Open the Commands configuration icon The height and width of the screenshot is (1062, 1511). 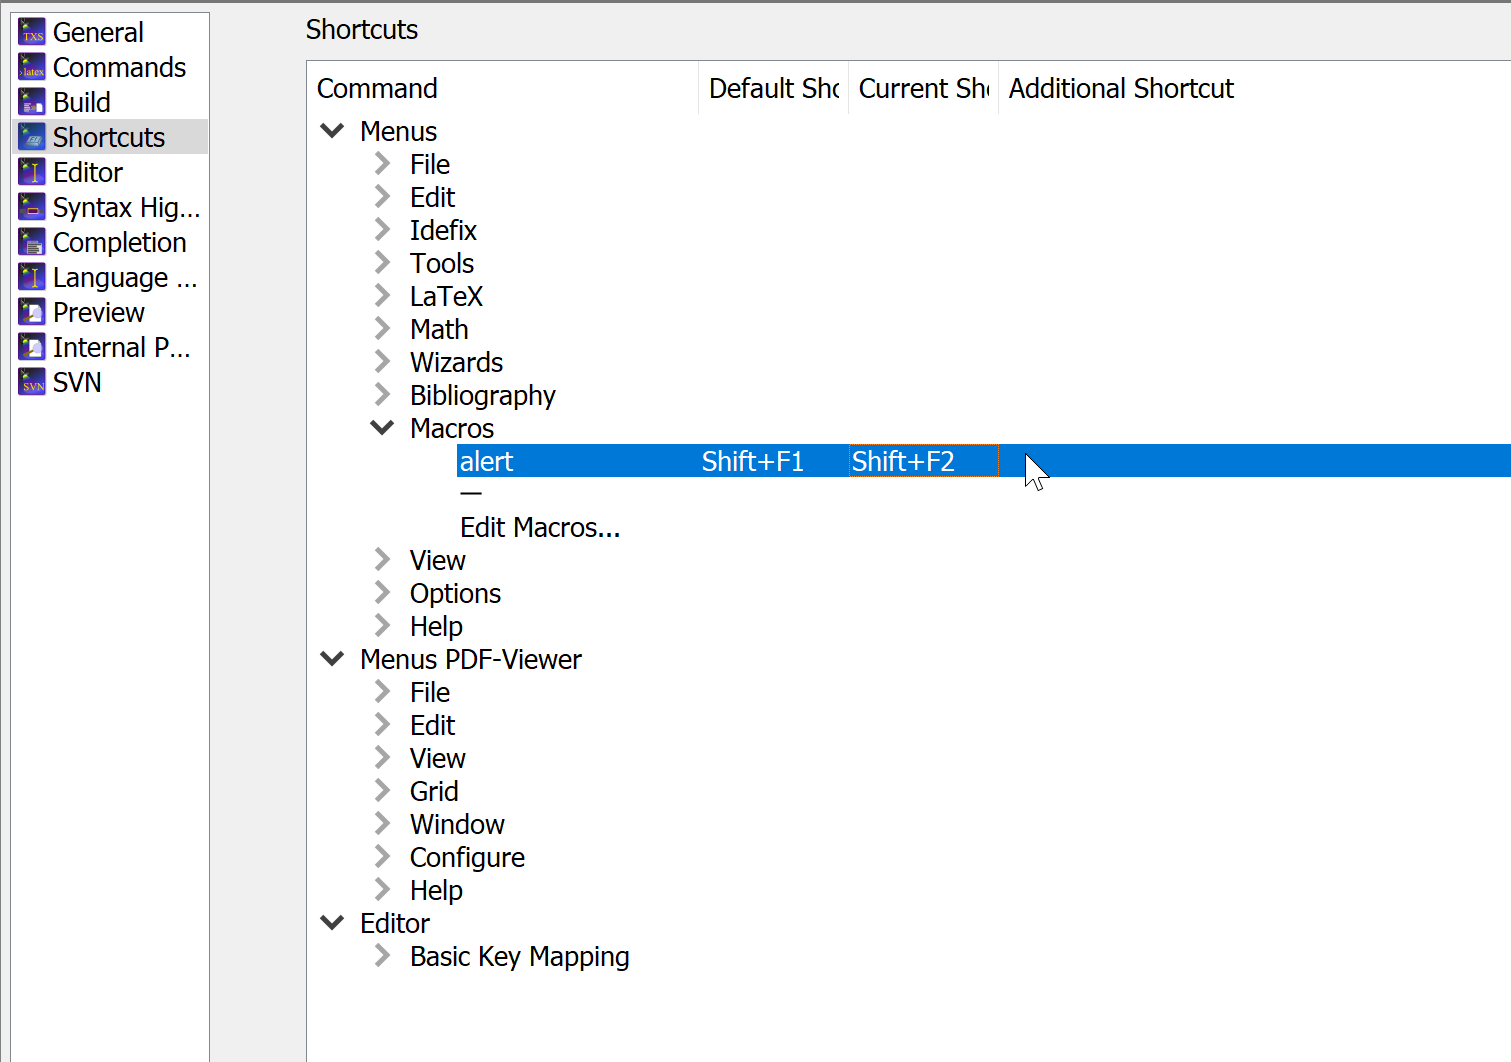click(30, 66)
